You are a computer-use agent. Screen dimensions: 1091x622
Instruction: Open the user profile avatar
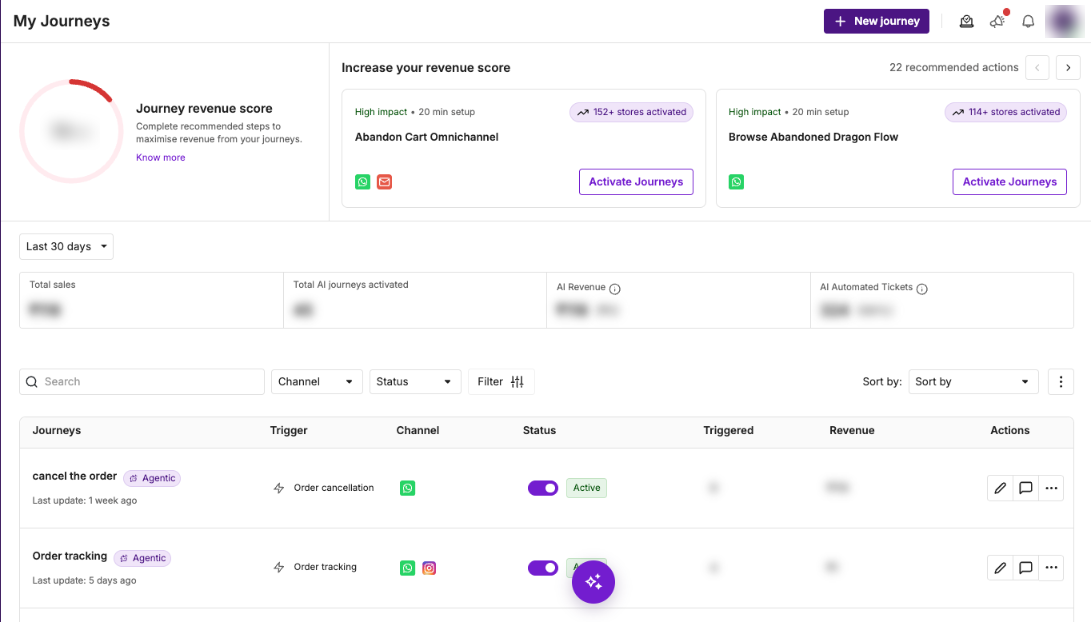pos(1064,22)
